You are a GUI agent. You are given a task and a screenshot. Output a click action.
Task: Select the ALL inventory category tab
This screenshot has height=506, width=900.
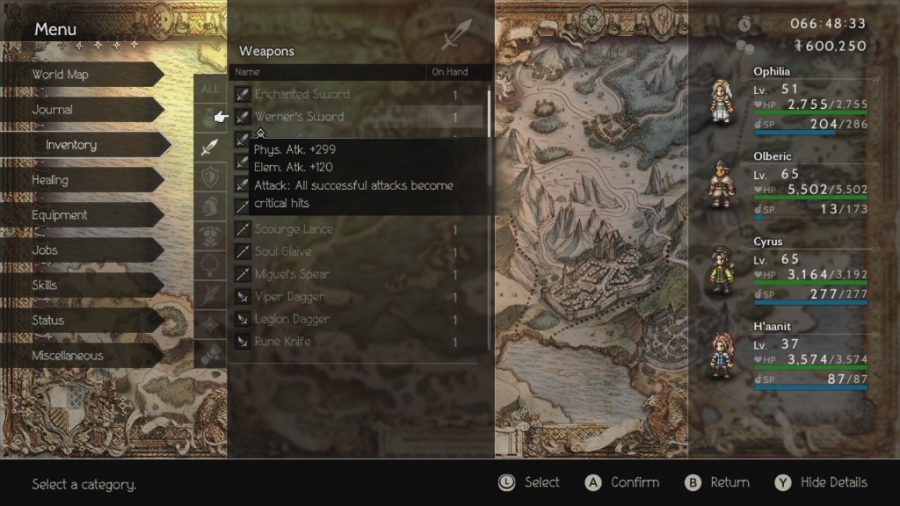pyautogui.click(x=210, y=89)
